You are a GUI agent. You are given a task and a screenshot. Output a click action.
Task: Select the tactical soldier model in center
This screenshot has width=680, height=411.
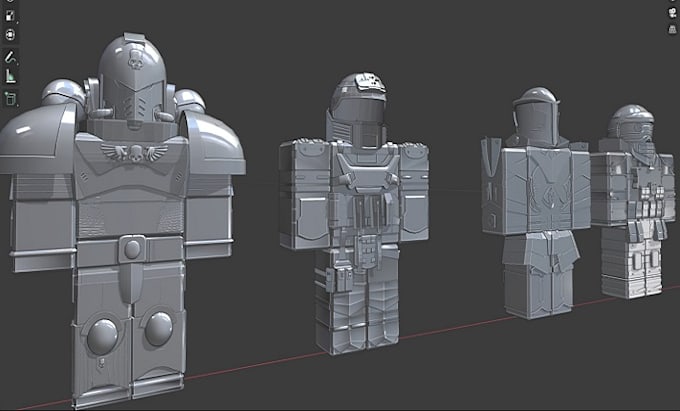tap(354, 213)
